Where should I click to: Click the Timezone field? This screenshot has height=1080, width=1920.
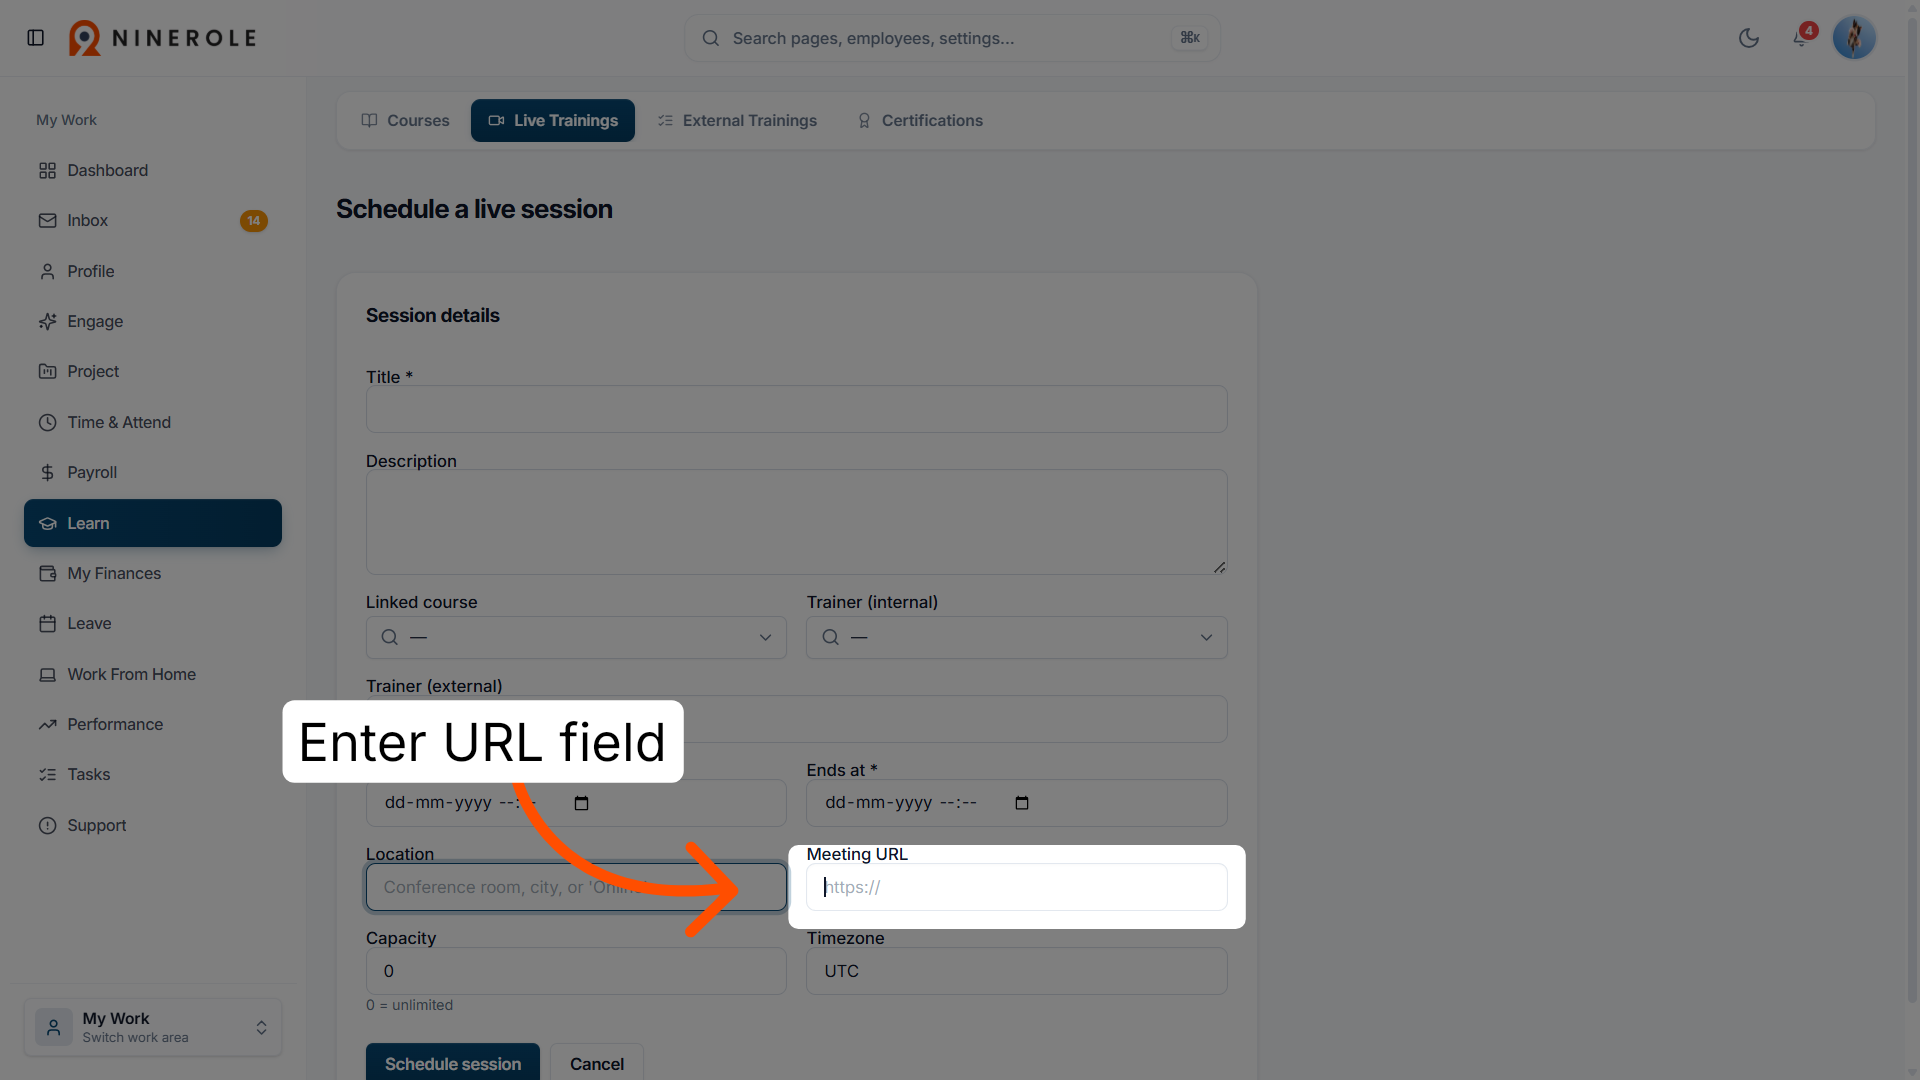click(x=1017, y=971)
